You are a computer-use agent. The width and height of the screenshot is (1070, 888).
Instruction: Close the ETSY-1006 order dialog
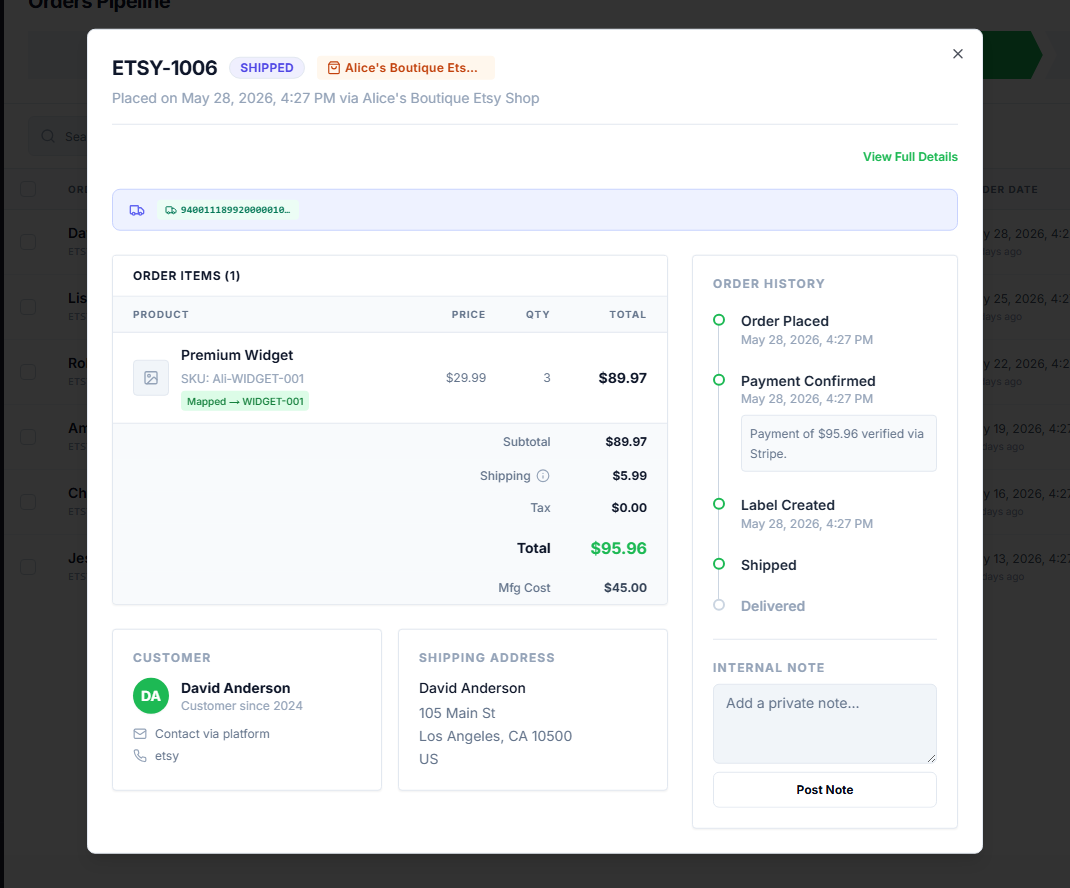click(x=957, y=54)
